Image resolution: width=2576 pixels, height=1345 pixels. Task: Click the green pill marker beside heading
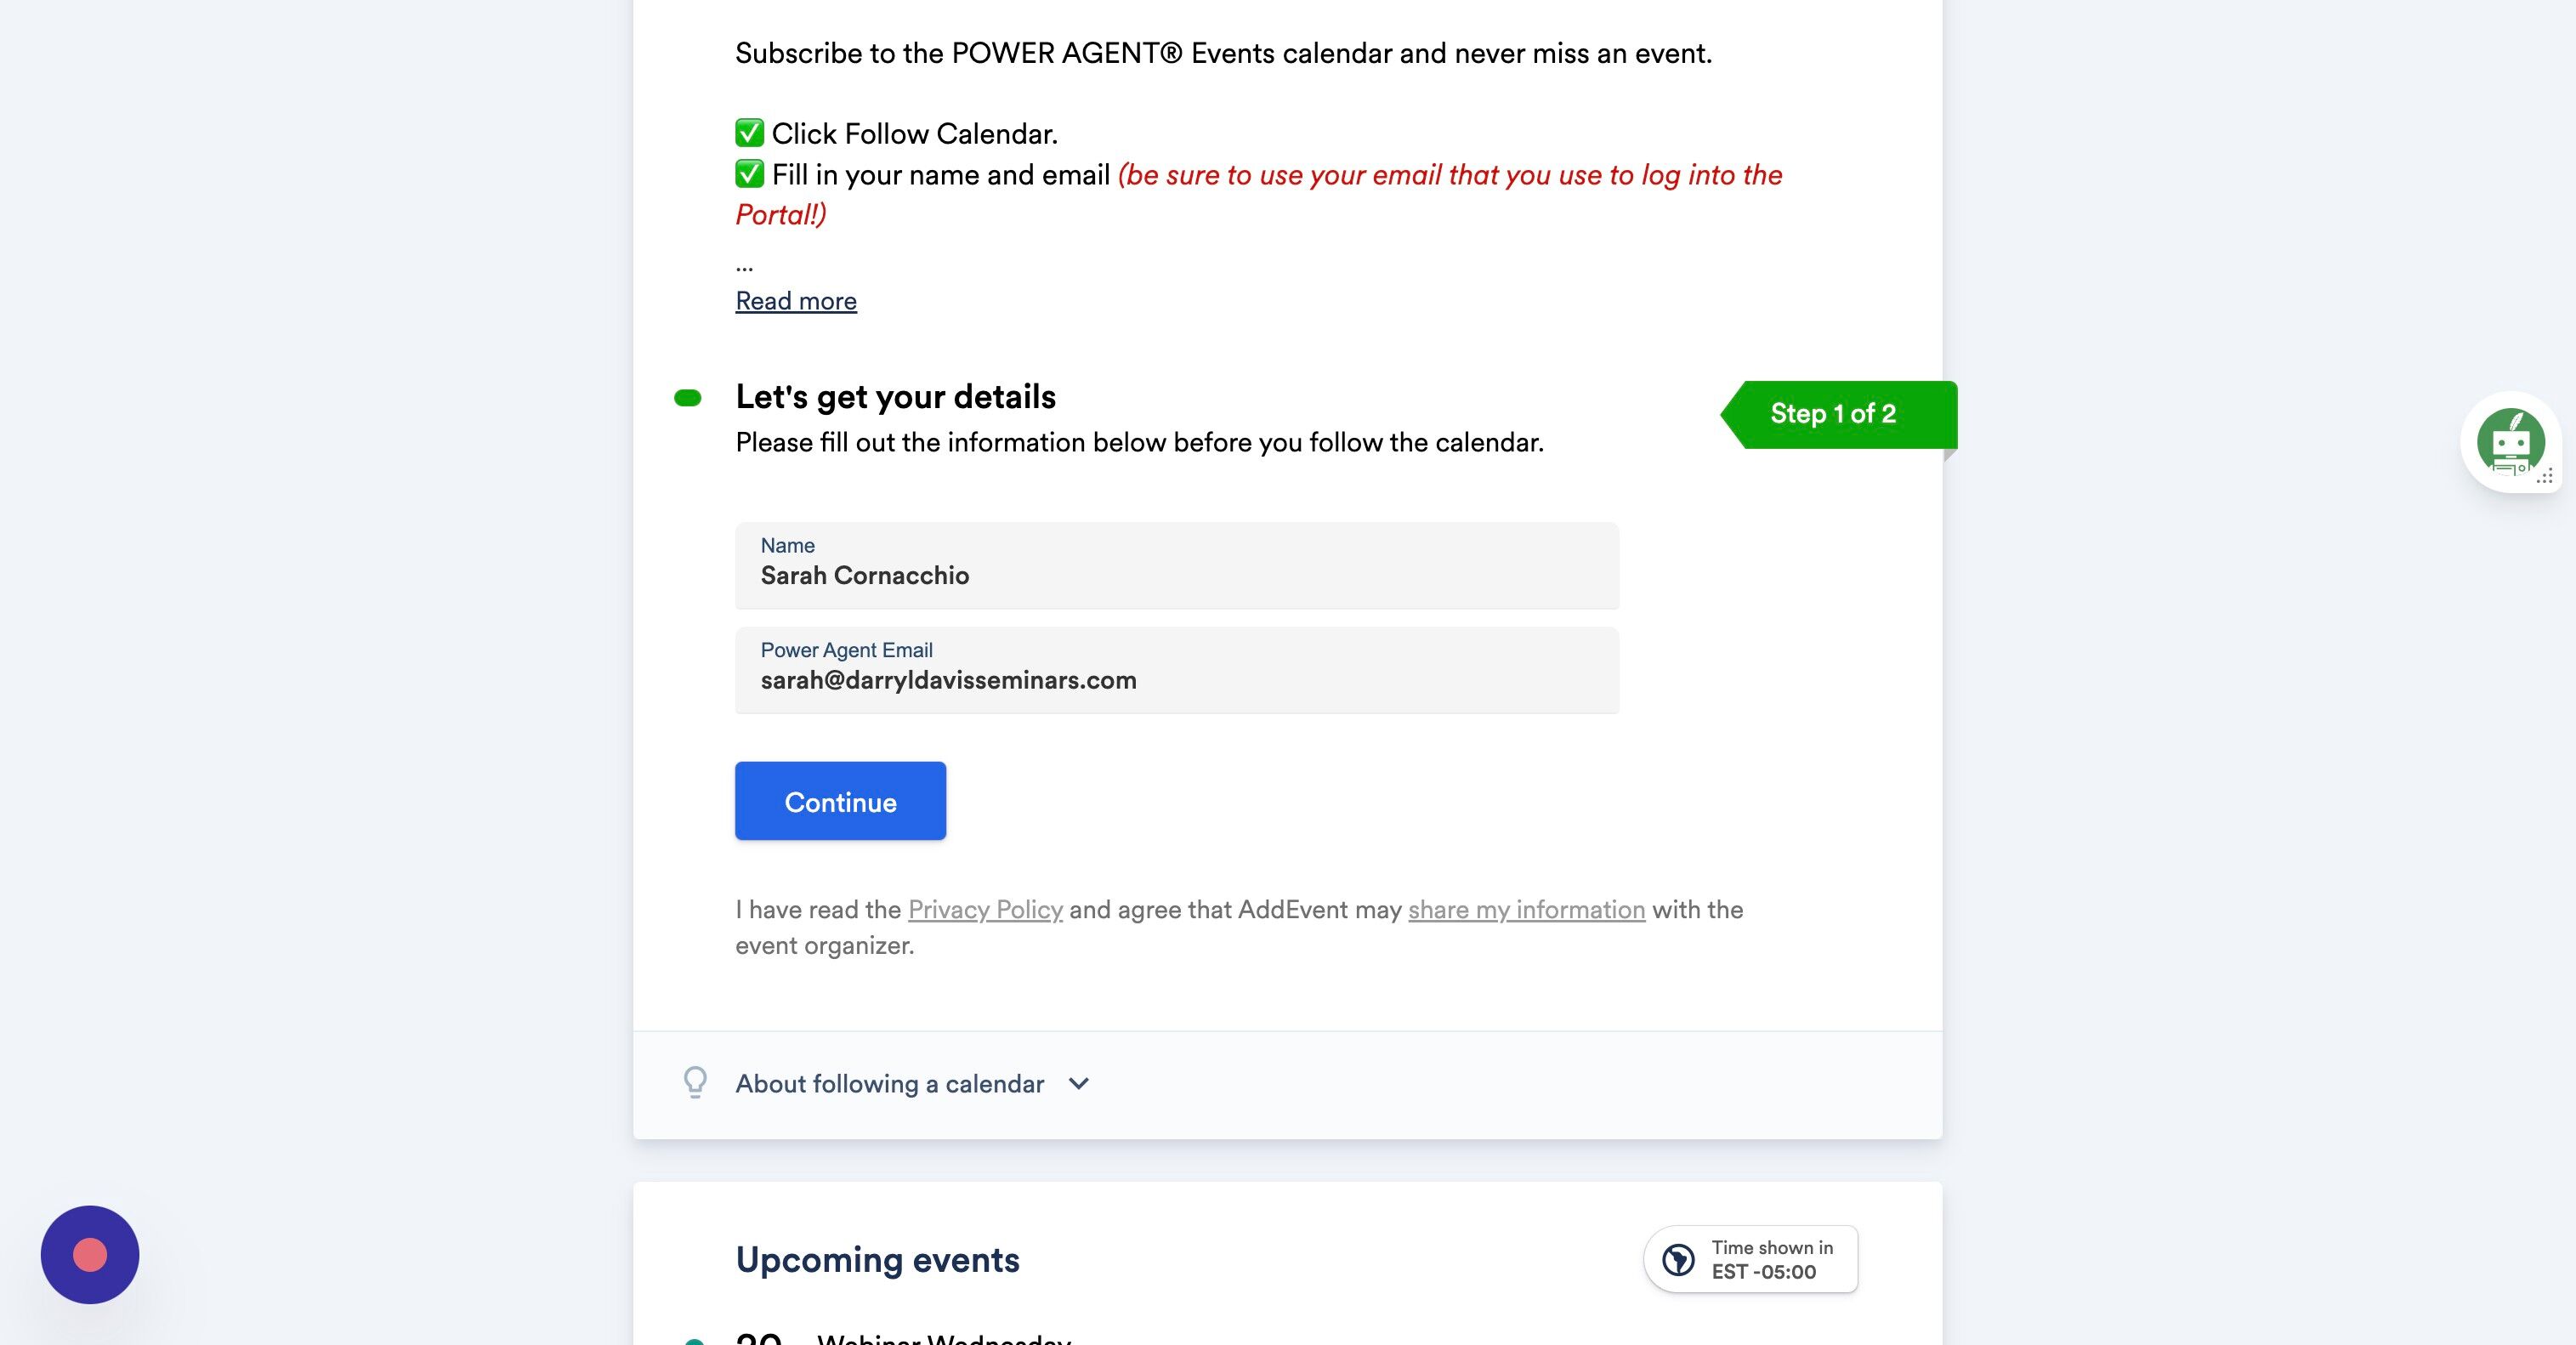pos(688,398)
